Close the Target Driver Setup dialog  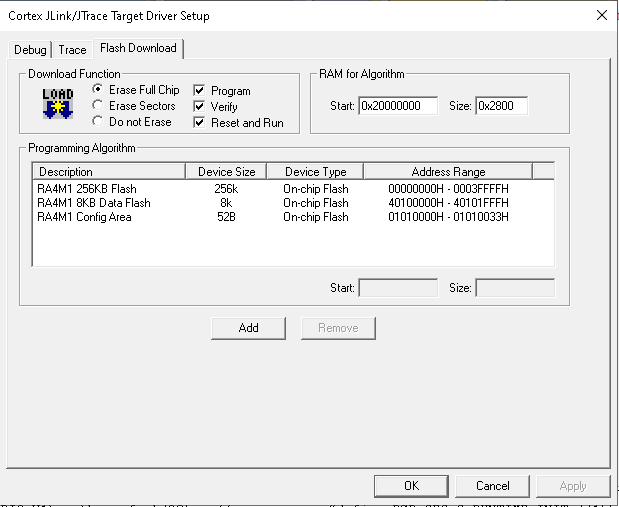[x=602, y=15]
